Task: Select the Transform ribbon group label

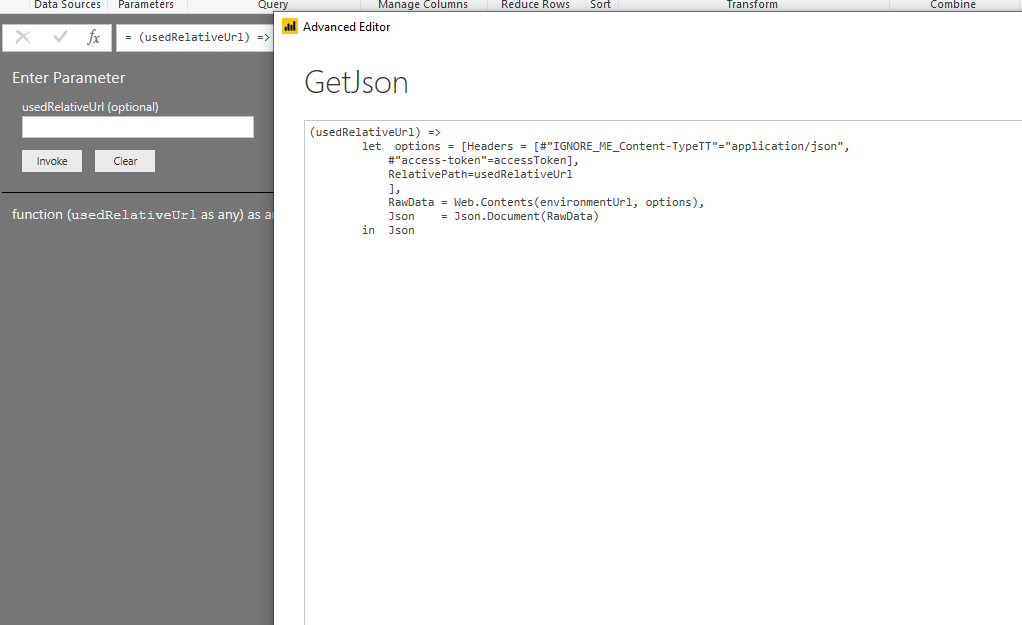Action: point(752,5)
